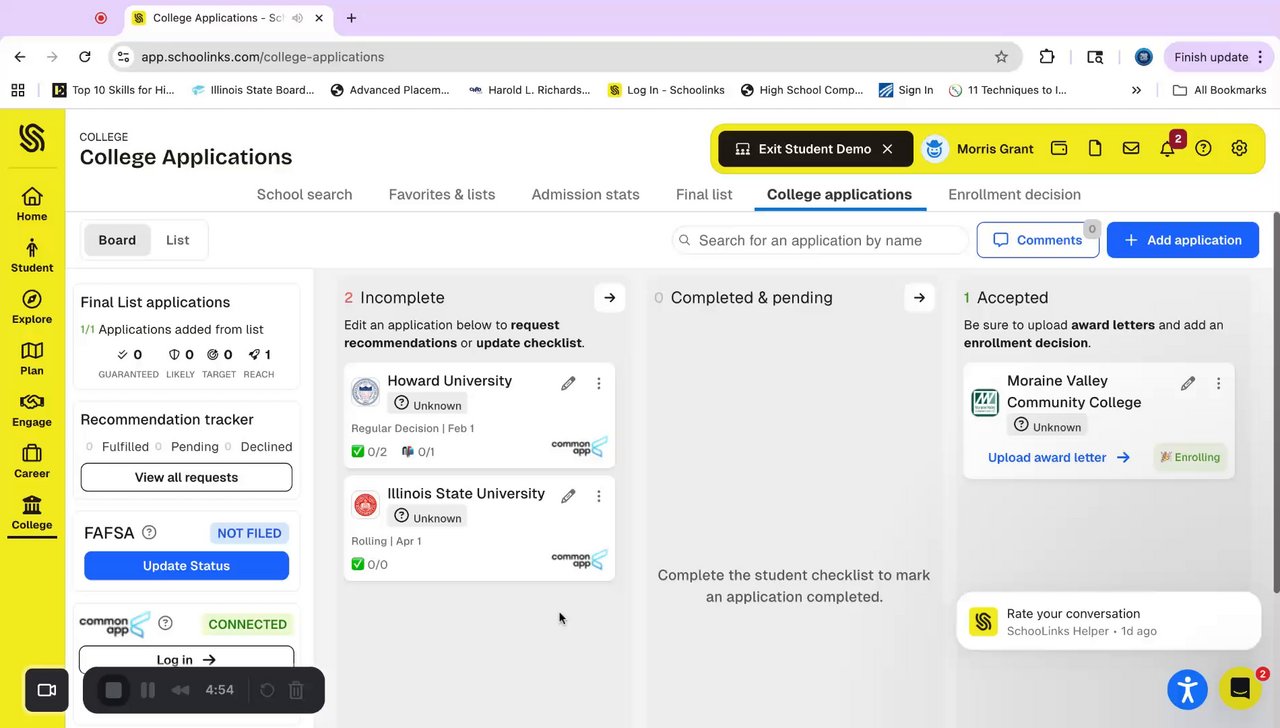
Task: Click the Completed & pending arrow
Action: tap(919, 297)
